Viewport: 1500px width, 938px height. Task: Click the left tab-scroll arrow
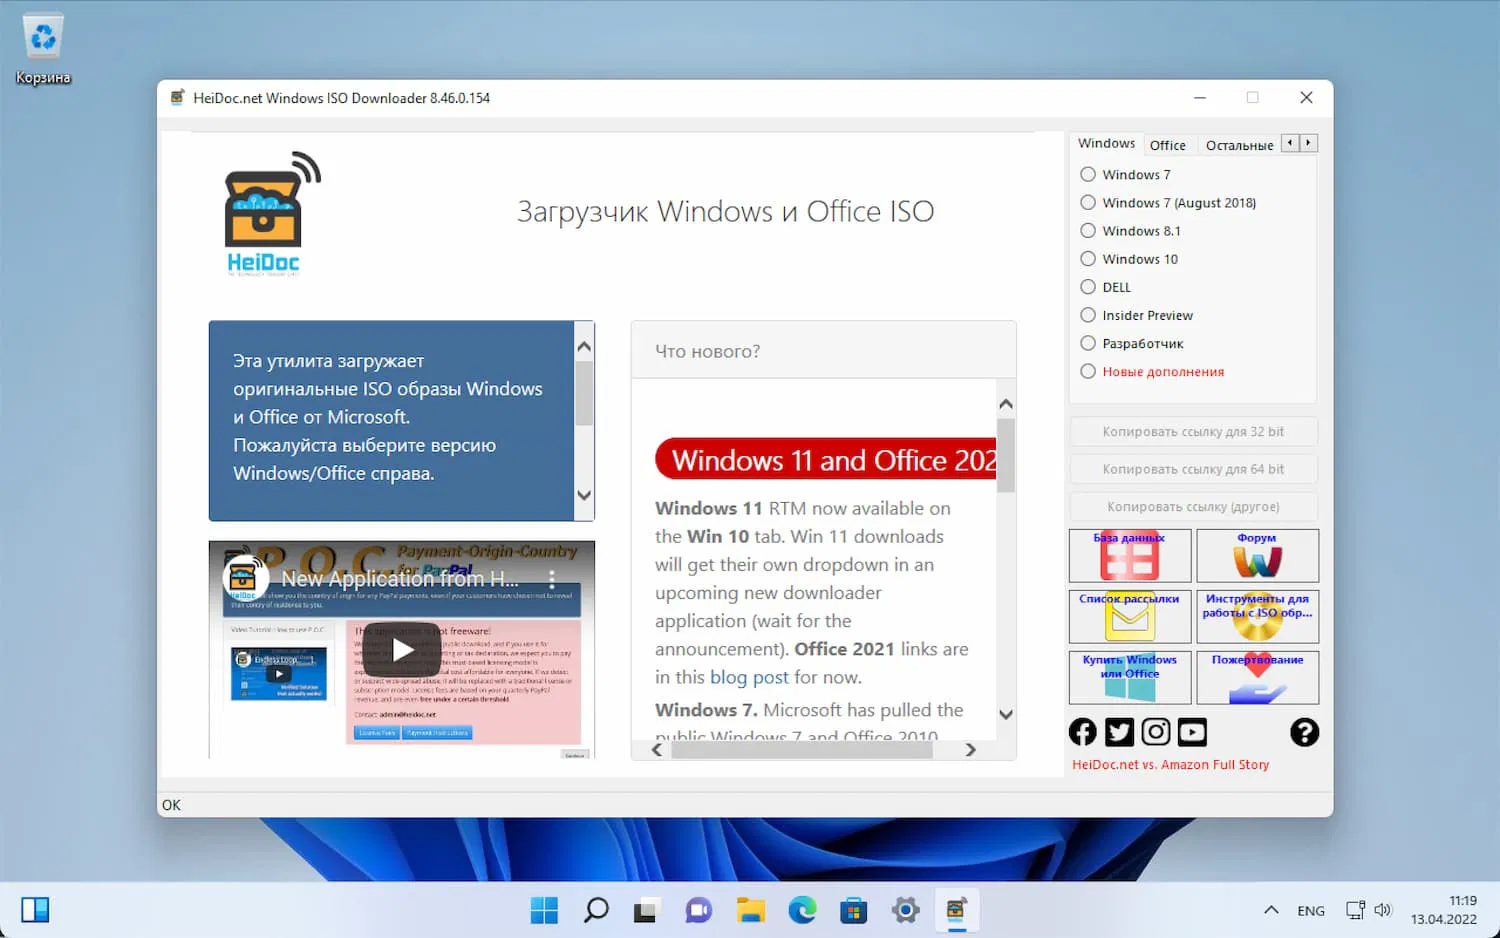(x=1290, y=142)
